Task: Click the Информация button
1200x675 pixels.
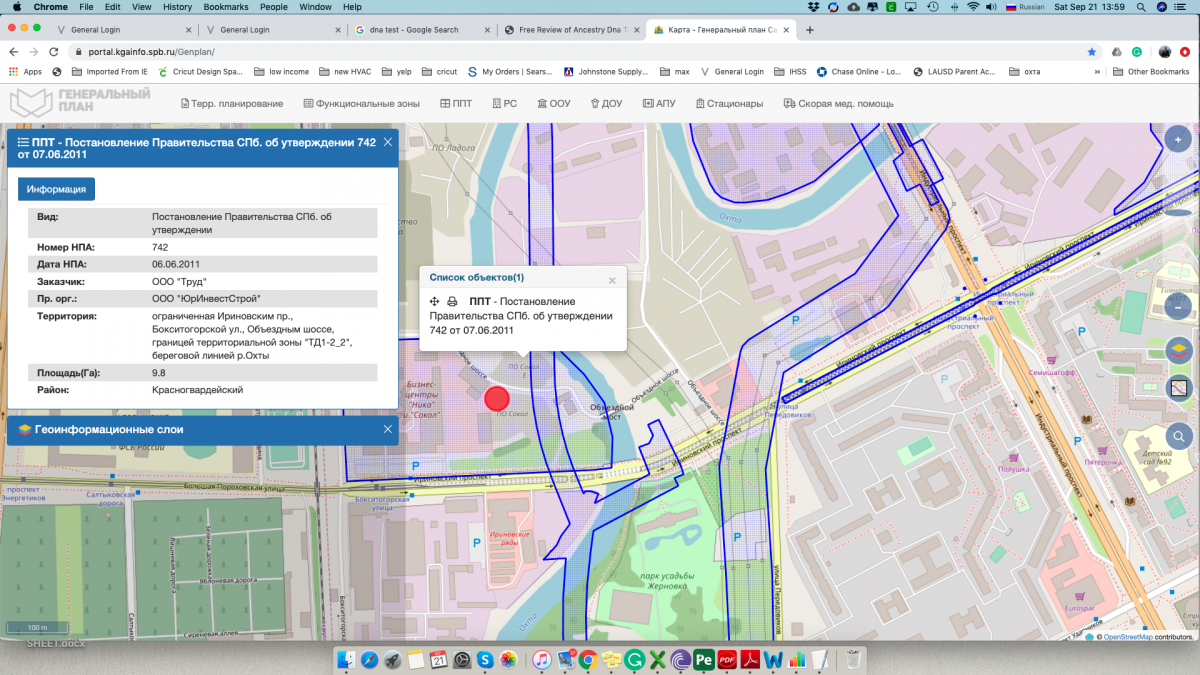Action: point(56,189)
